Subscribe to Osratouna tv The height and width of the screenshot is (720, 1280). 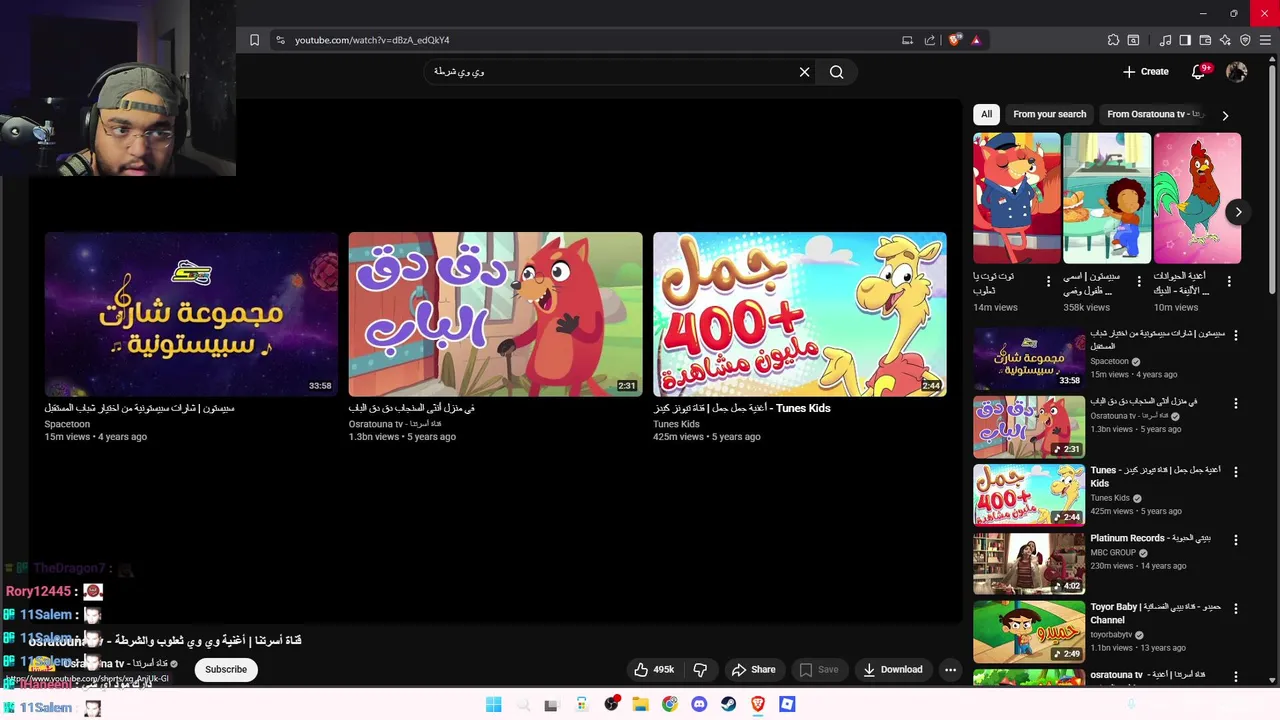pyautogui.click(x=226, y=669)
